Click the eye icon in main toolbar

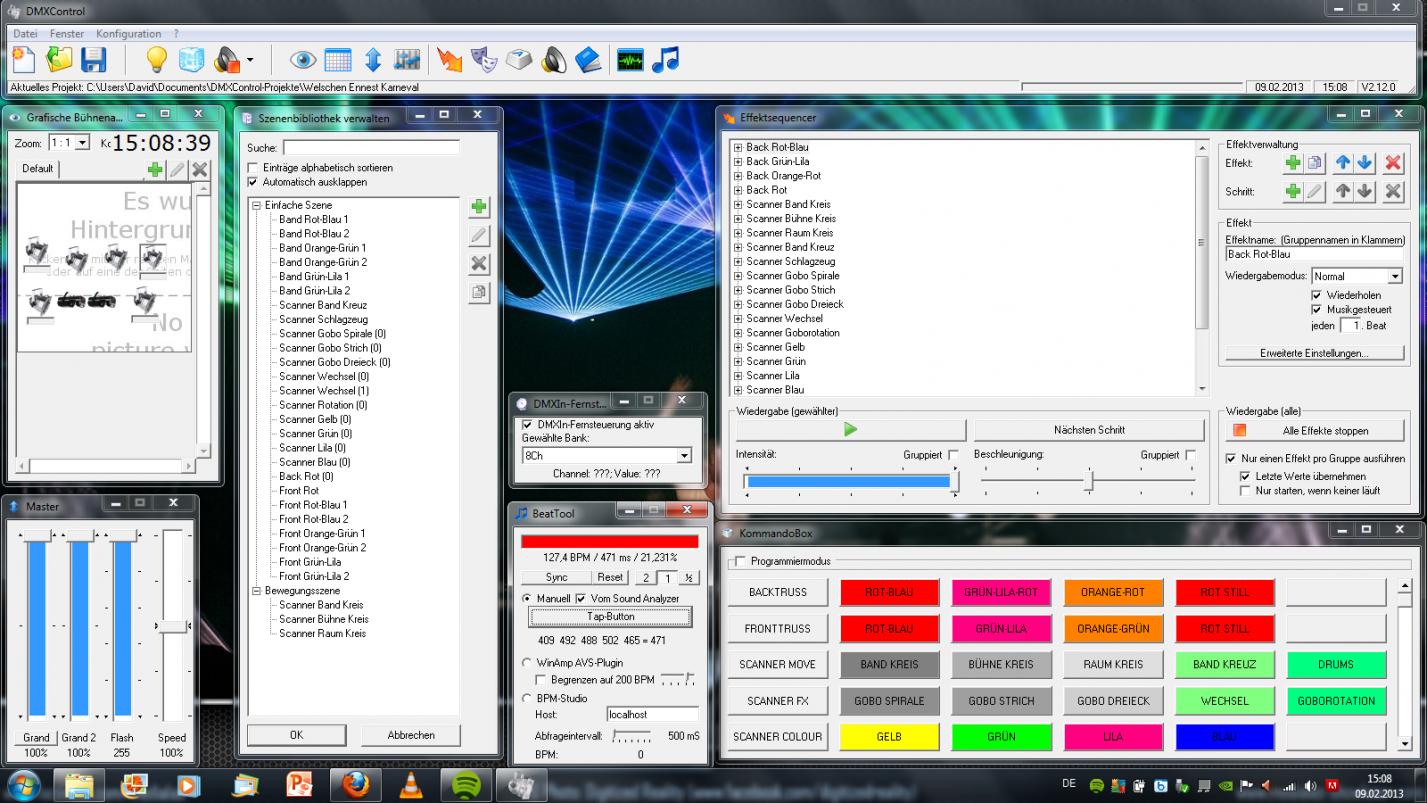coord(302,60)
